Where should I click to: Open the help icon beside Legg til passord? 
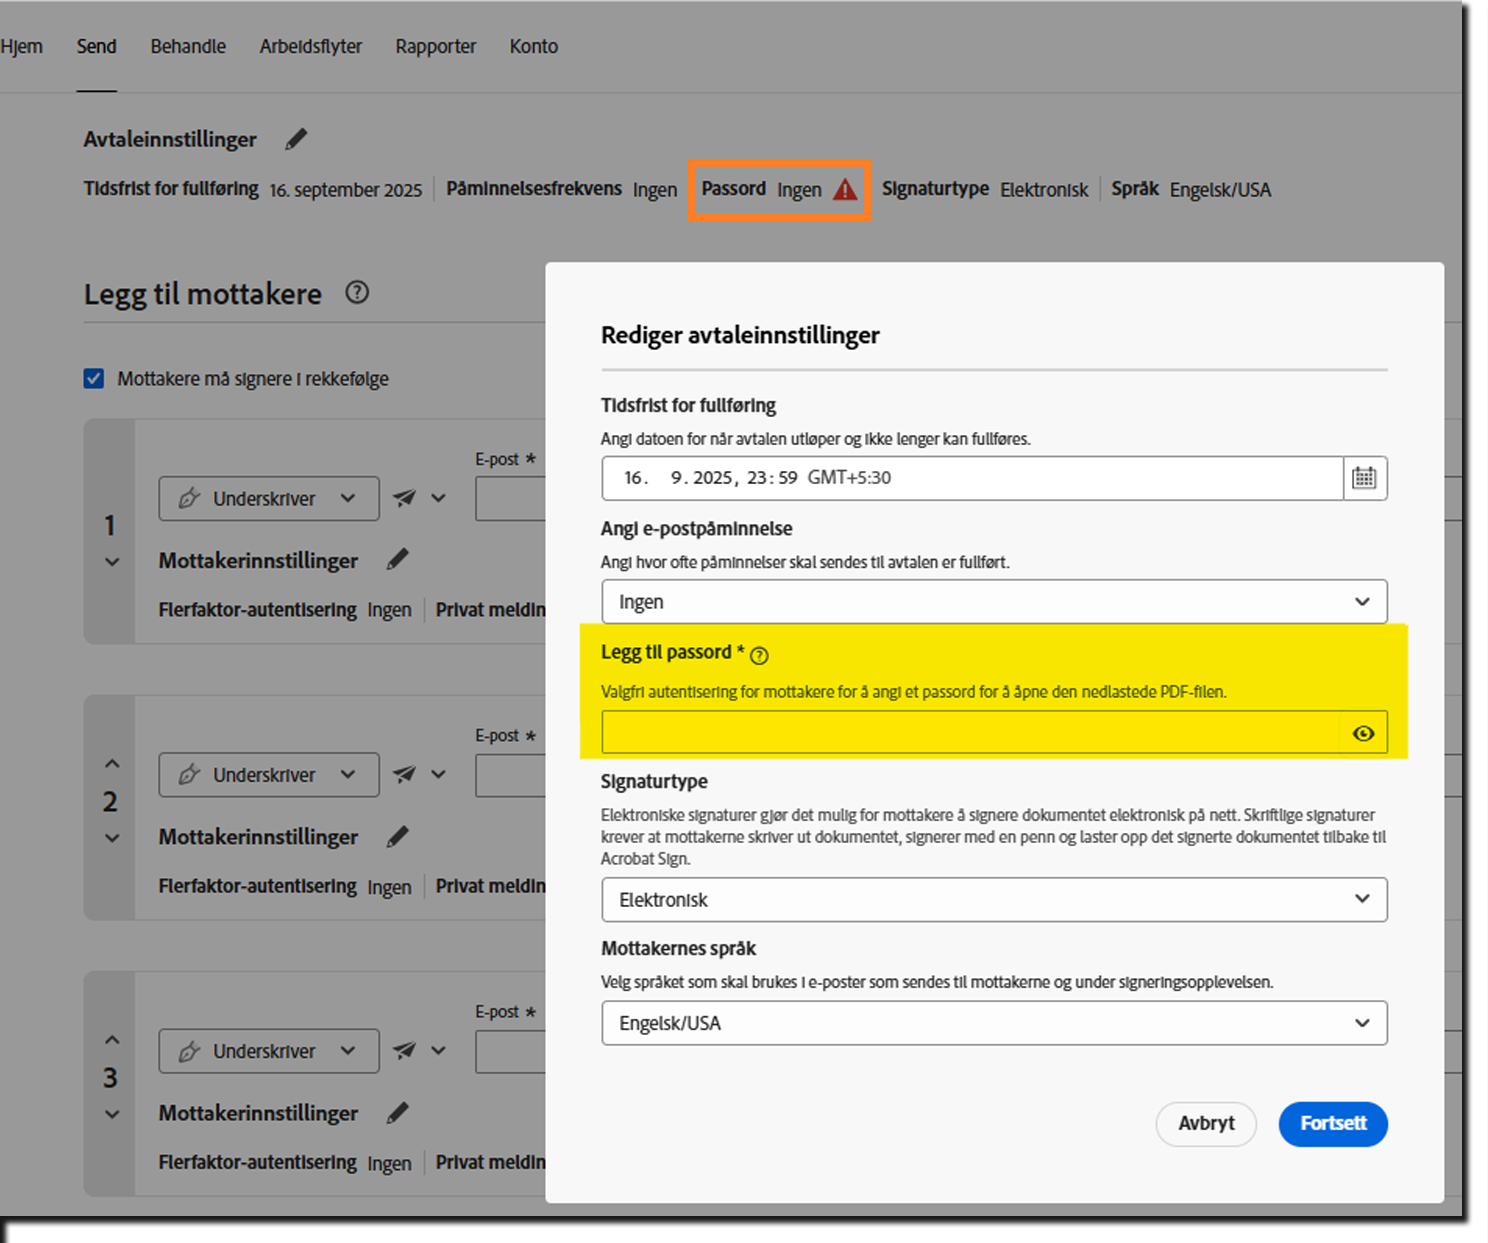tap(759, 655)
